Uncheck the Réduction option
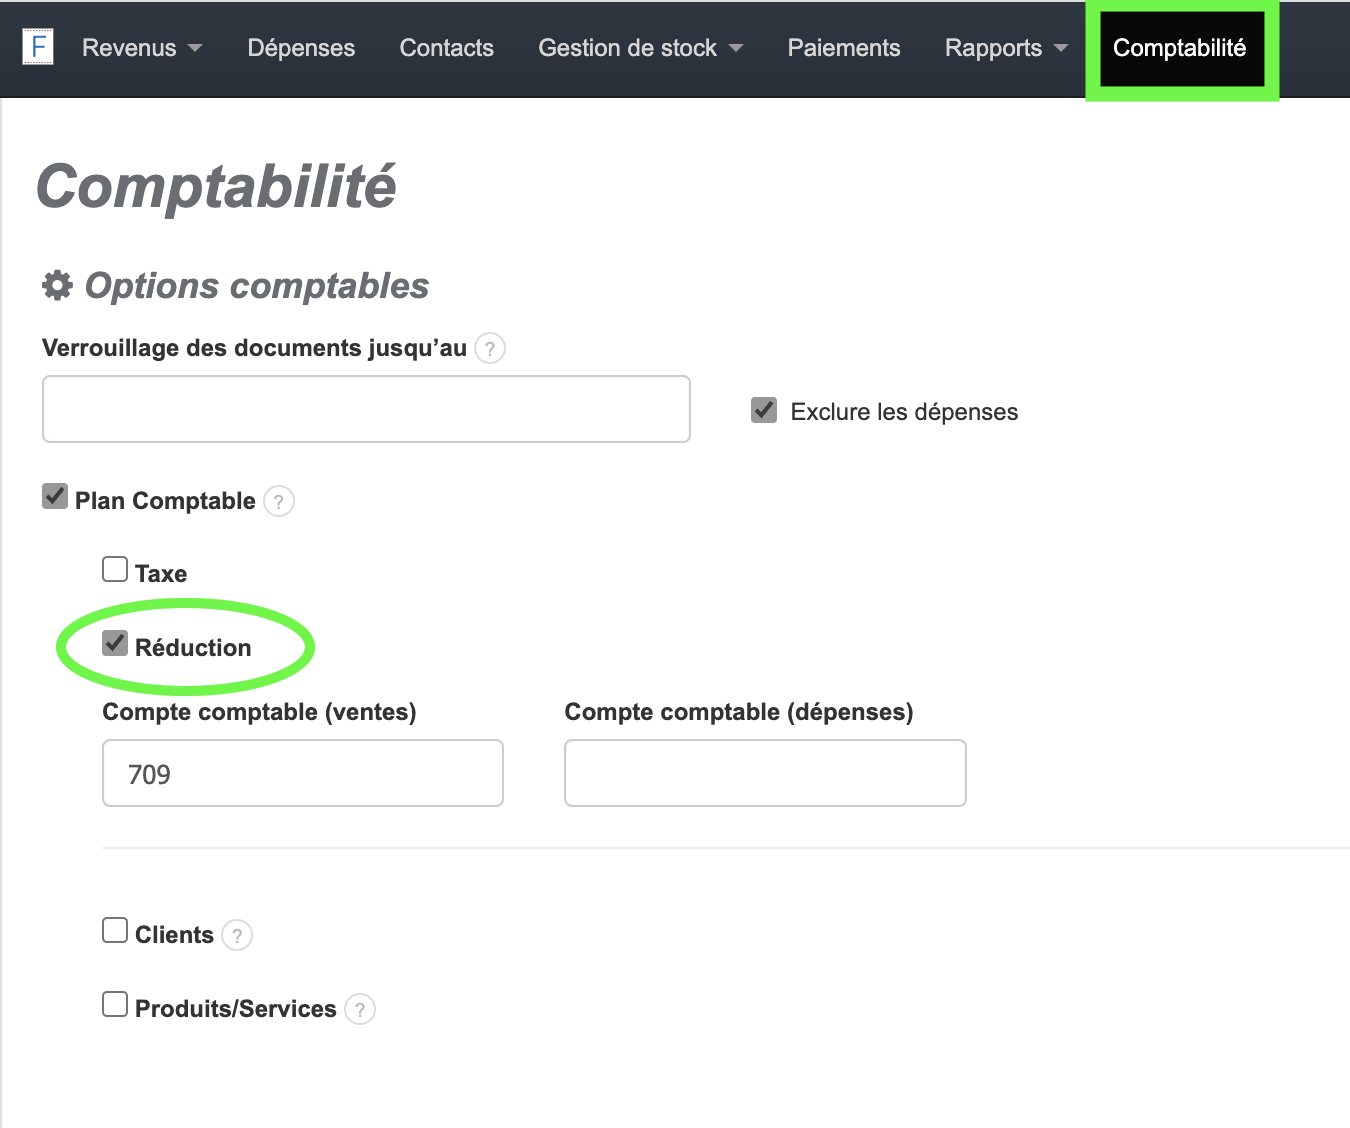This screenshot has width=1350, height=1128. [x=115, y=644]
